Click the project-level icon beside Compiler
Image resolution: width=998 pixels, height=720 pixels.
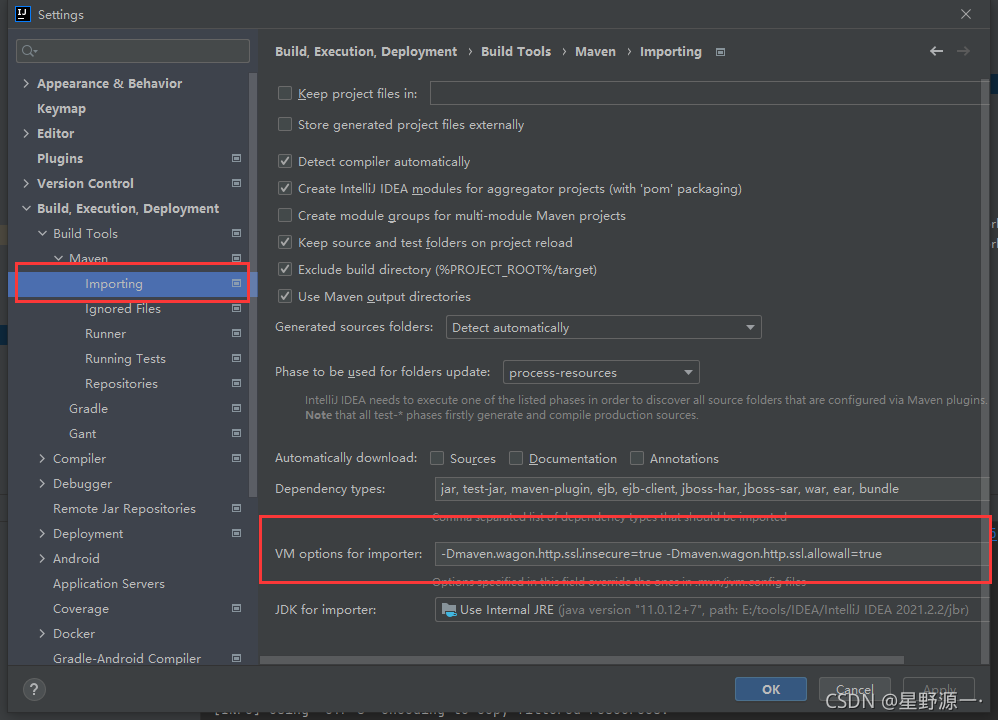[x=236, y=458]
